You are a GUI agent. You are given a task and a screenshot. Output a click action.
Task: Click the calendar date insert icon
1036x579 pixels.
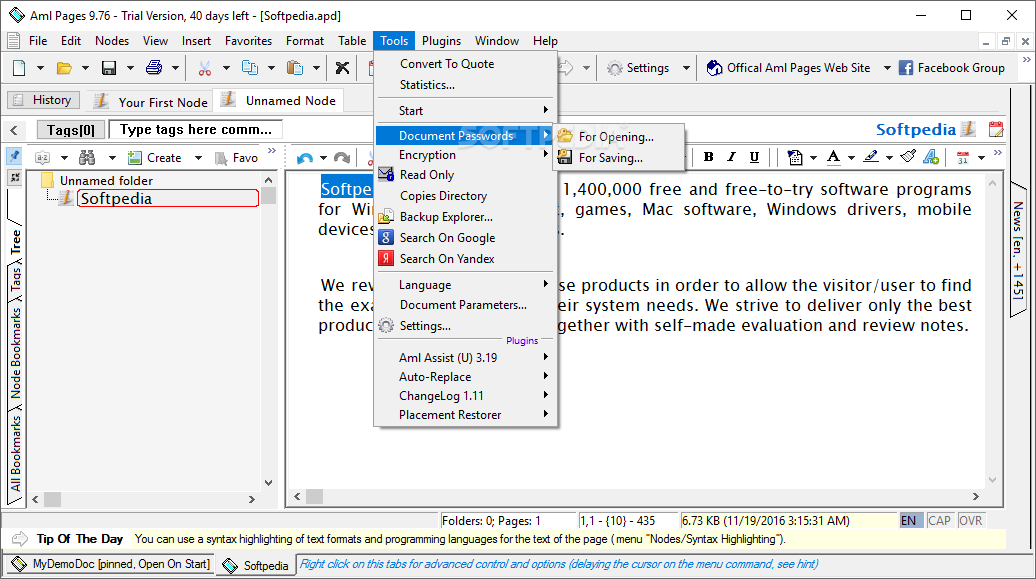[963, 157]
